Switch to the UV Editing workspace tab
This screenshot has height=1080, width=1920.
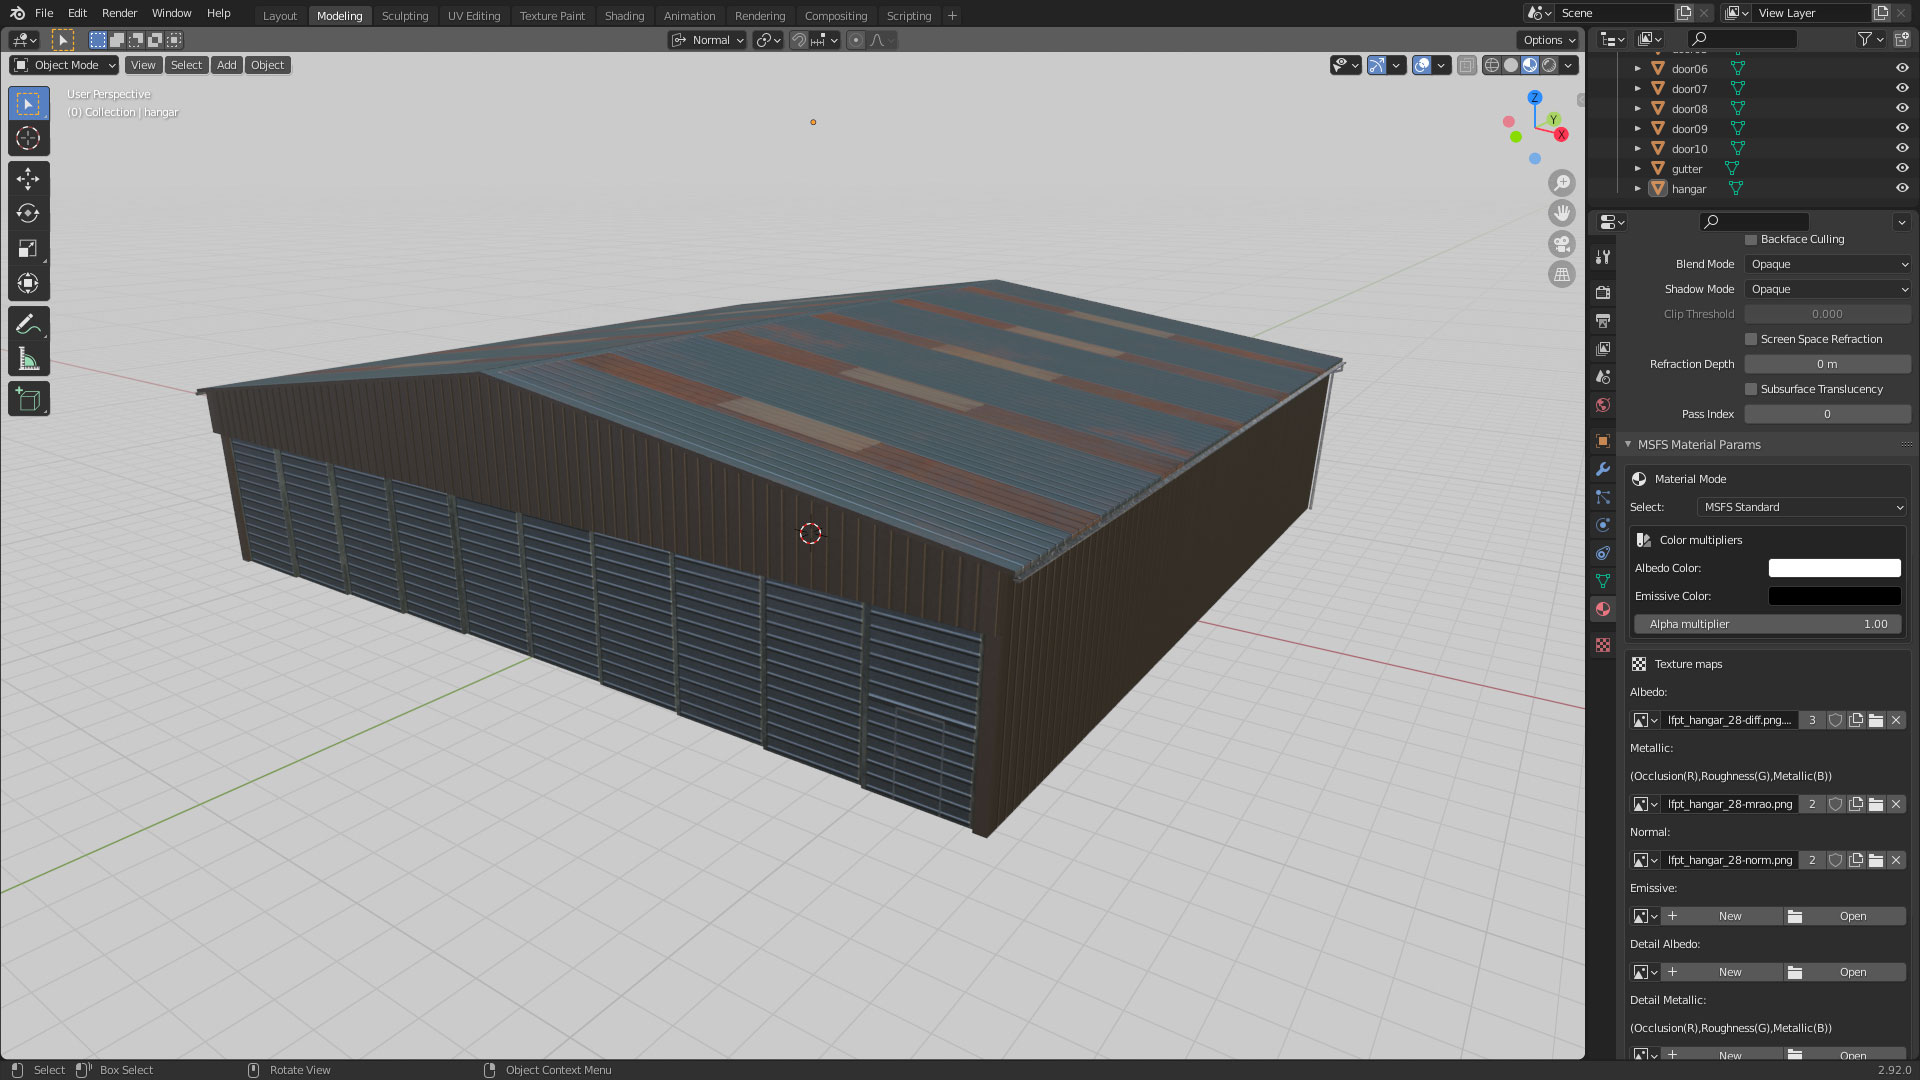(x=473, y=15)
